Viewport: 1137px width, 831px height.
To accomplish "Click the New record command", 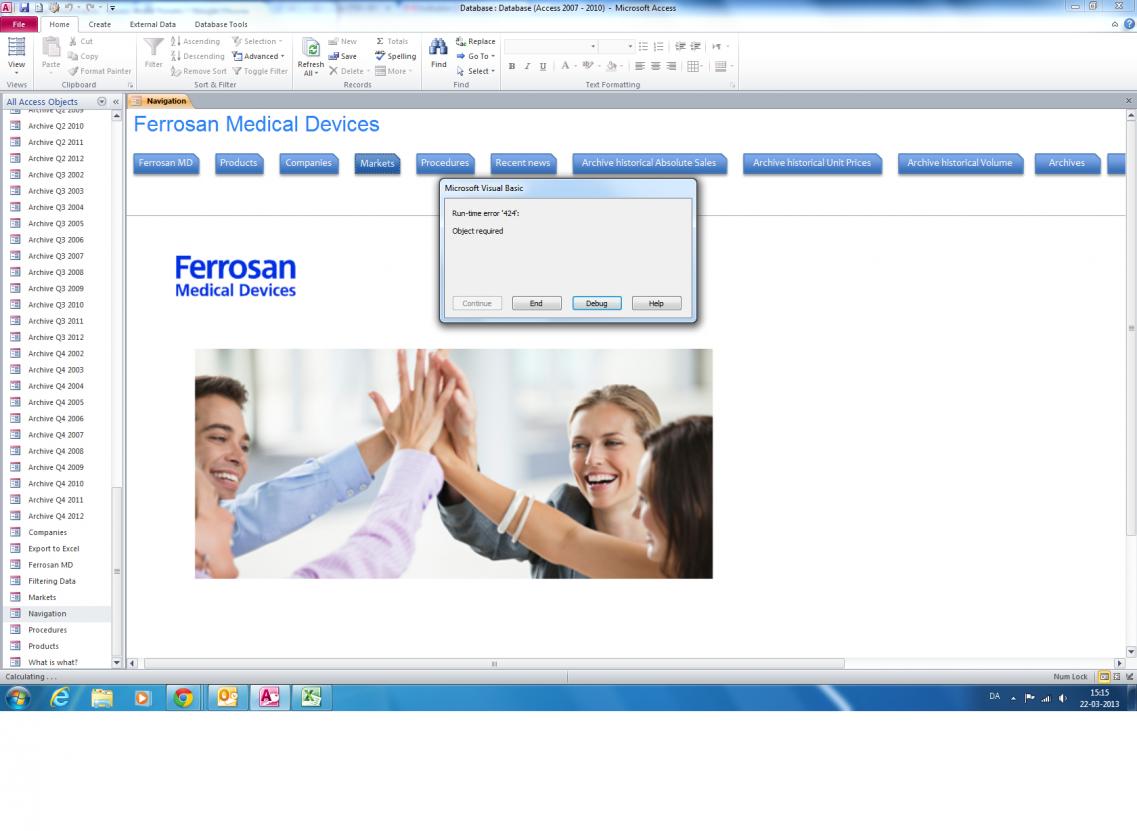I will (342, 41).
